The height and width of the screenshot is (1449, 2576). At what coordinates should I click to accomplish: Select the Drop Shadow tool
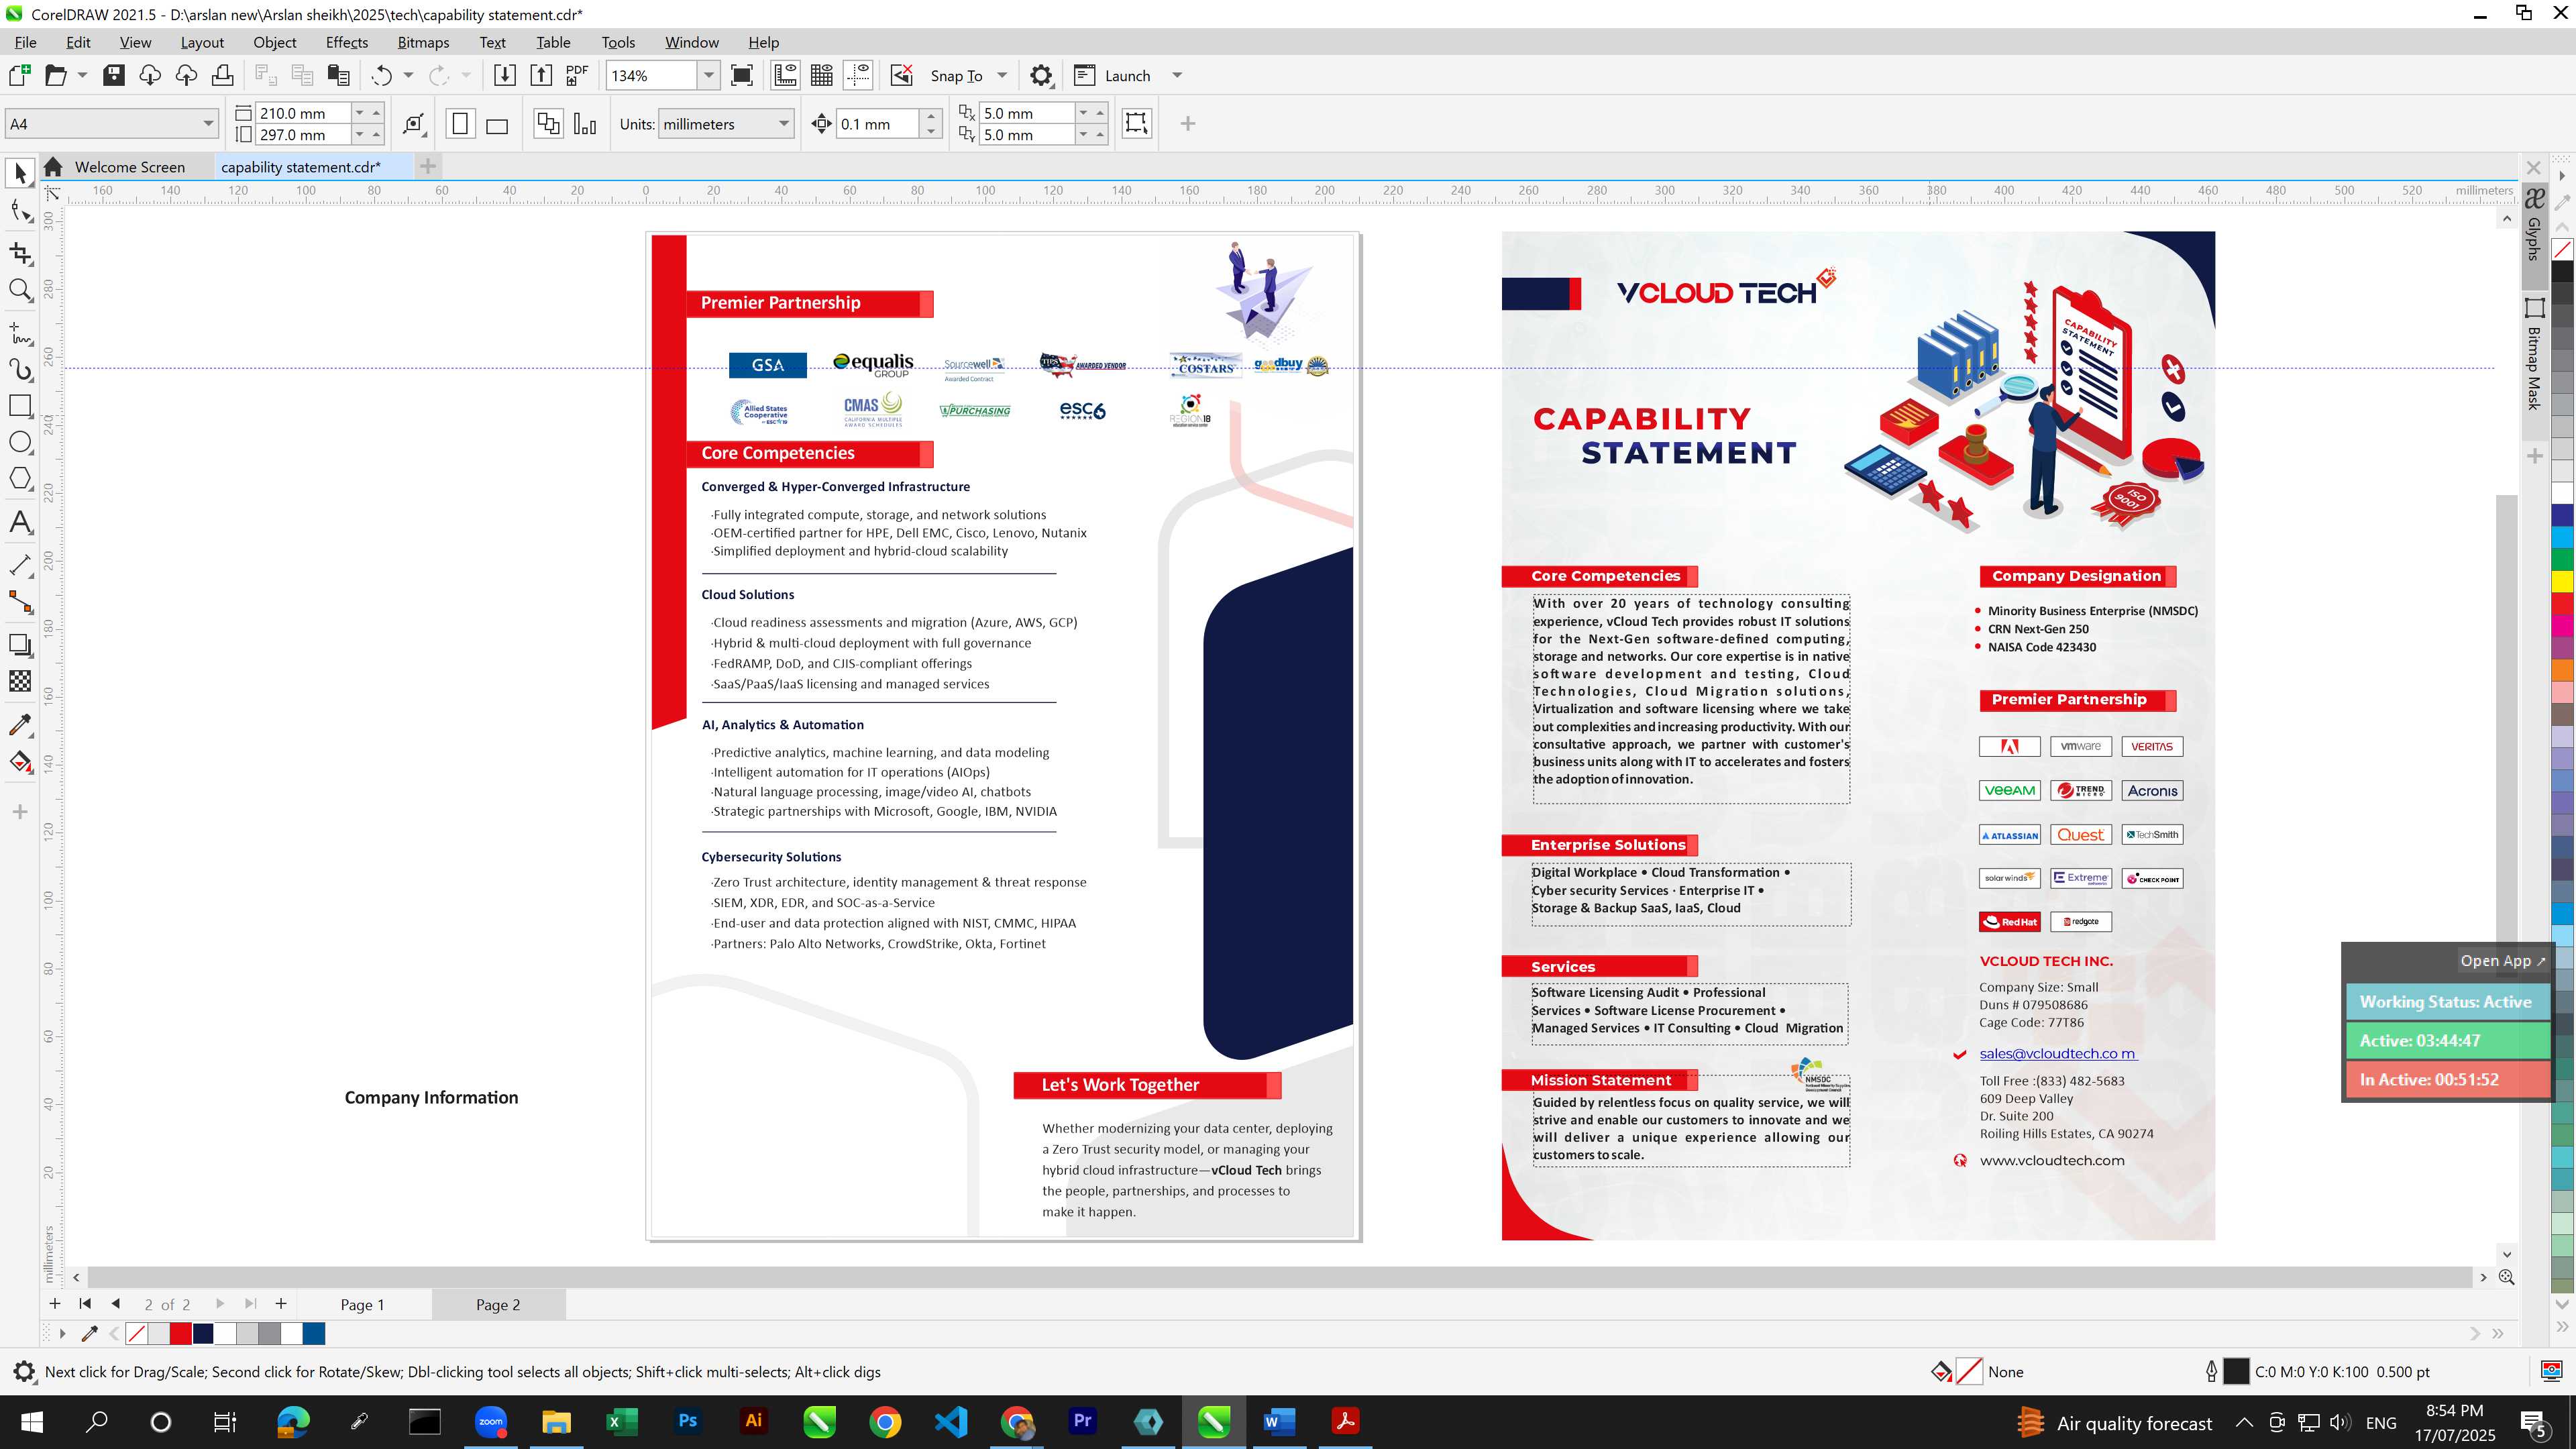20,645
